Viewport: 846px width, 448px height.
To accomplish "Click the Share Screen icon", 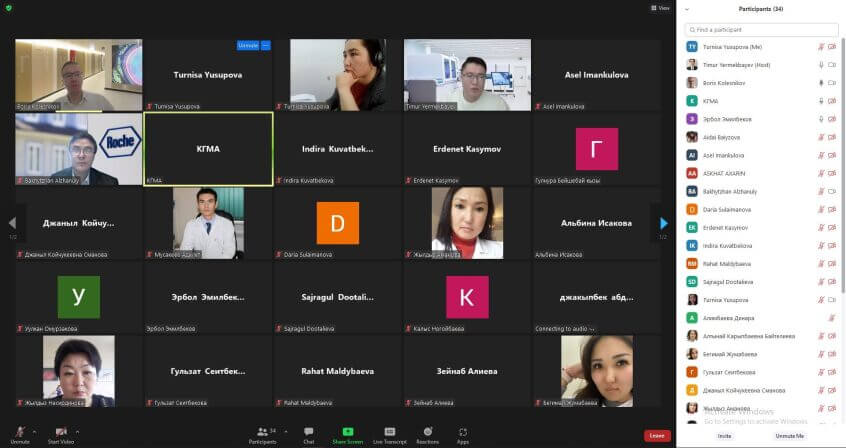I will 347,433.
